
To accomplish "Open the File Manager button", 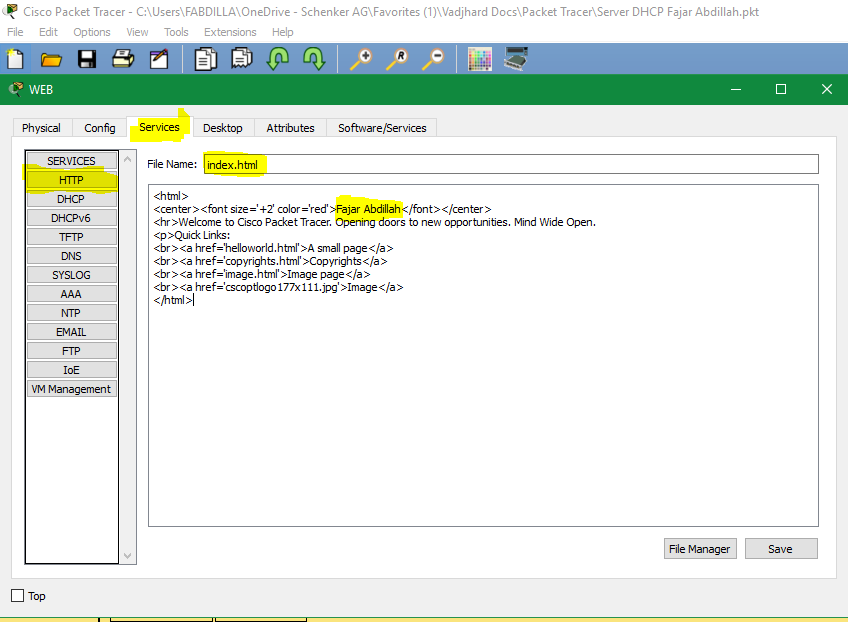I will 700,548.
